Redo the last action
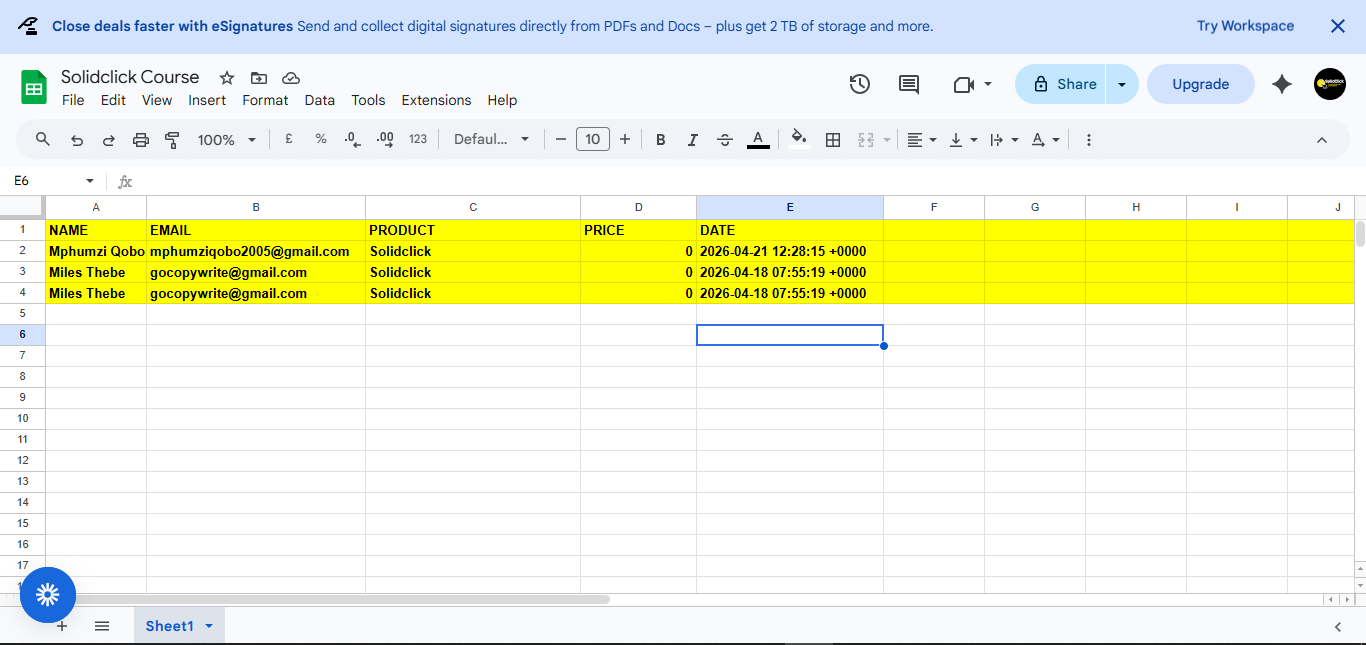This screenshot has height=645, width=1366. pyautogui.click(x=109, y=140)
